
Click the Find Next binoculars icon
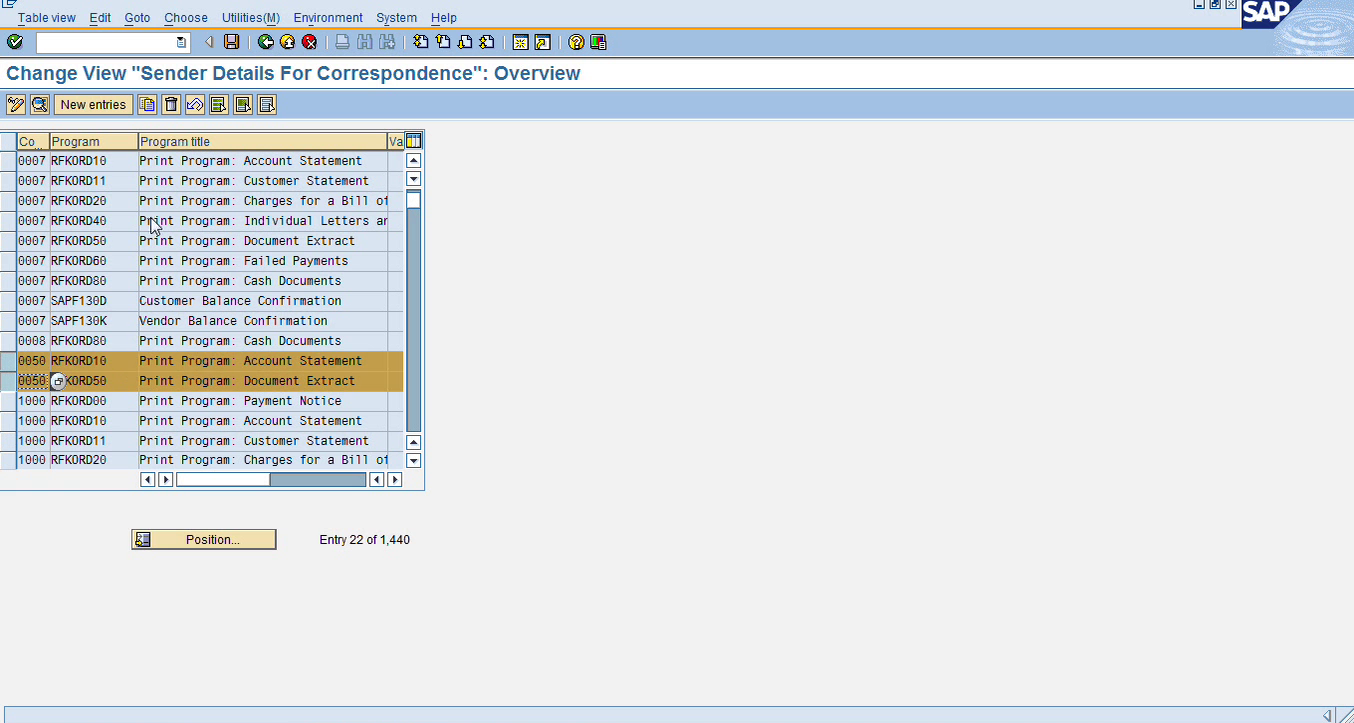386,42
